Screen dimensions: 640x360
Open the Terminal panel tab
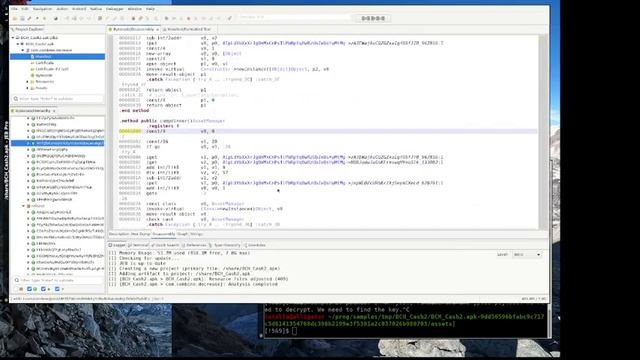(138, 245)
